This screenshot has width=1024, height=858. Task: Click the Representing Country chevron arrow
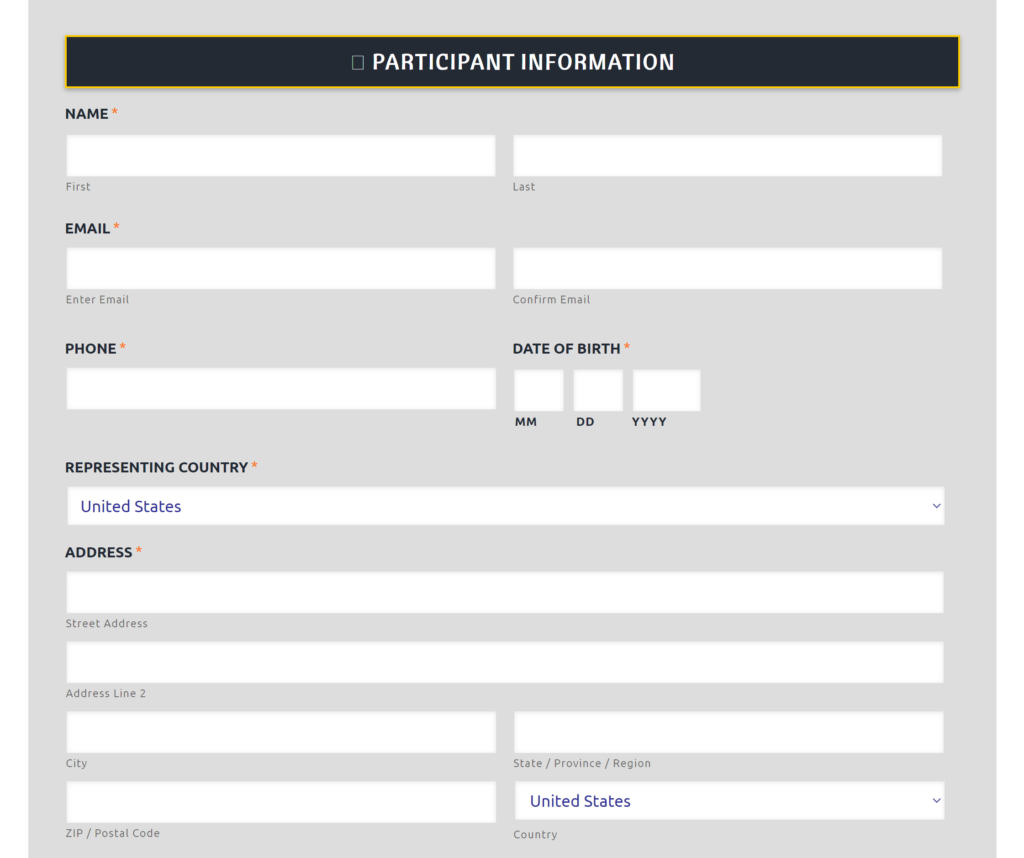937,505
